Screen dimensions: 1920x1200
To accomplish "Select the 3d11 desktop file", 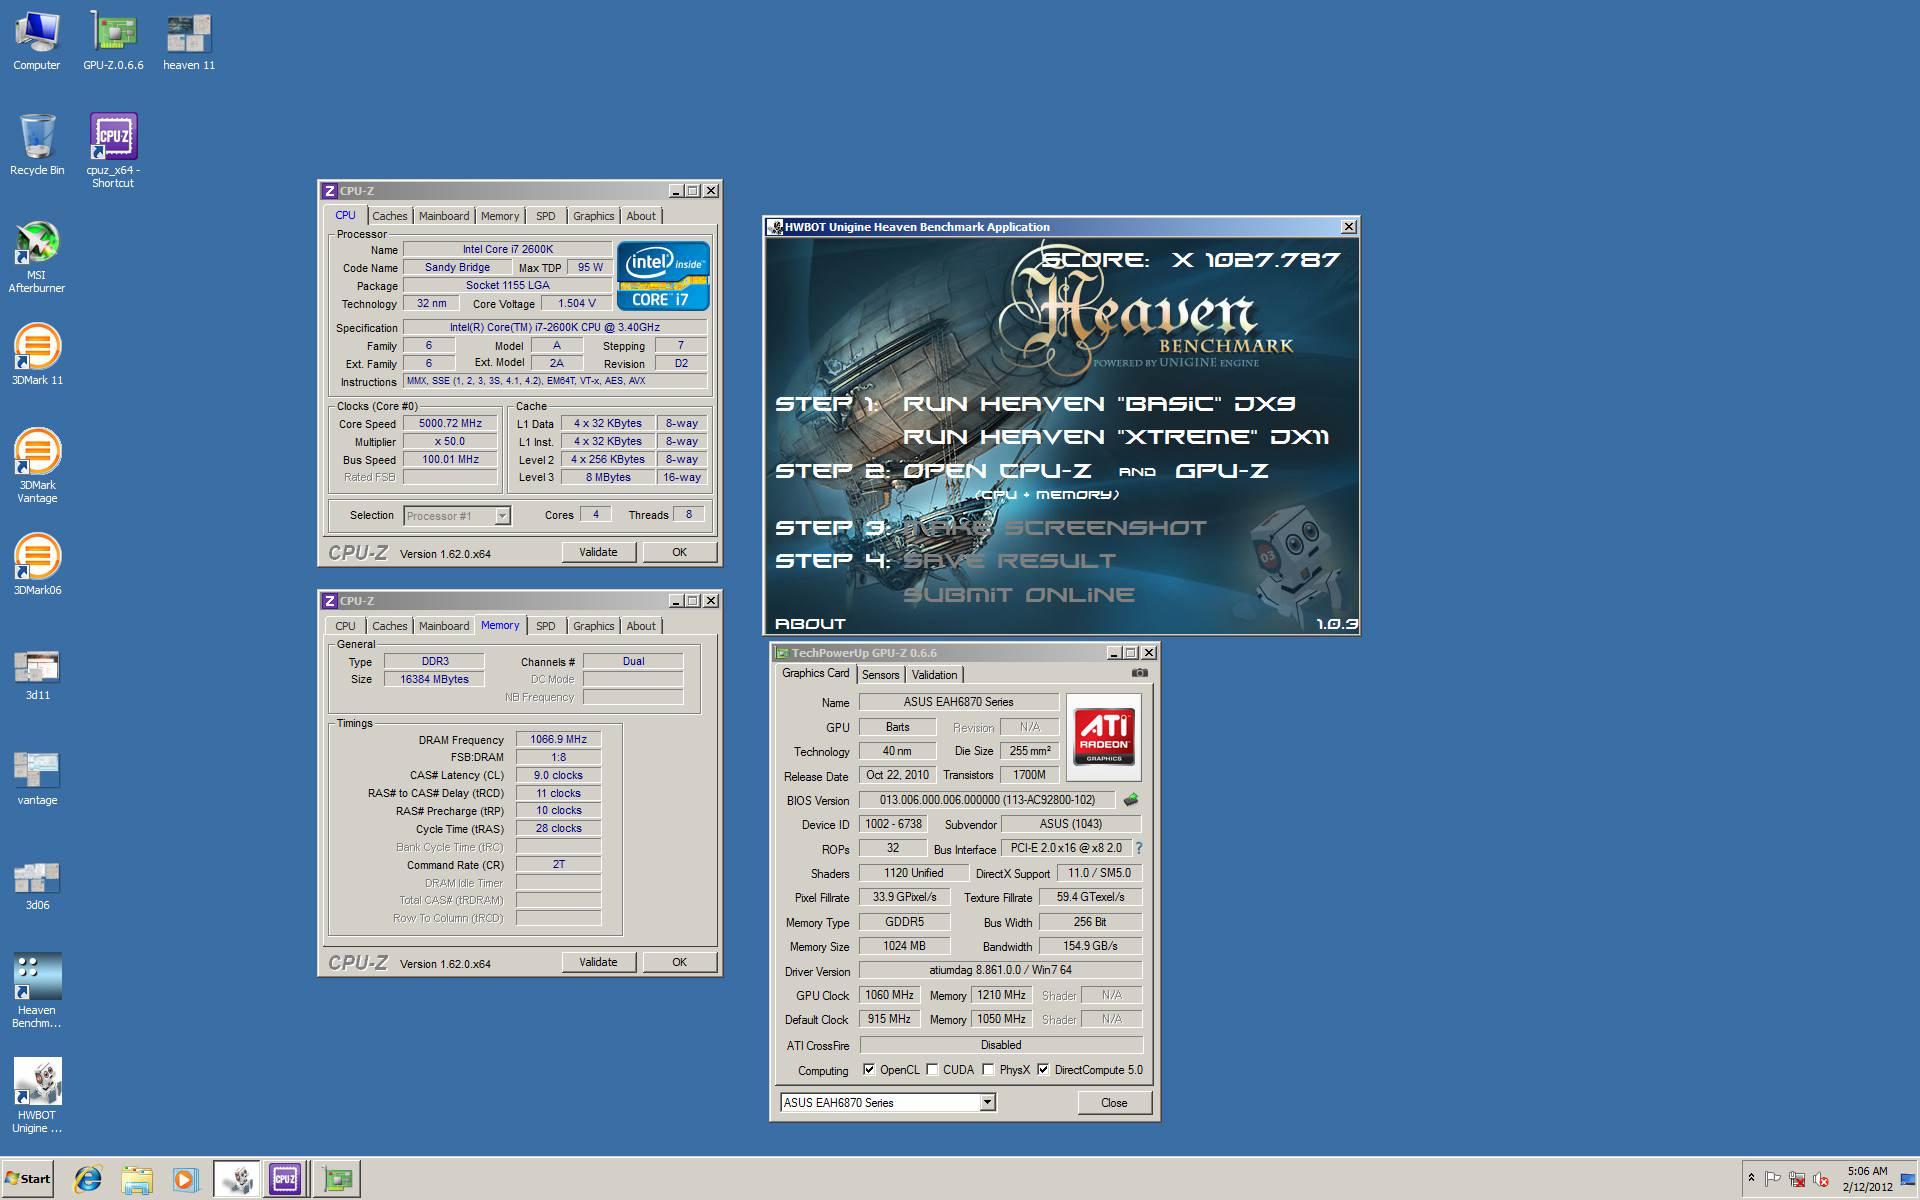I will (x=37, y=673).
